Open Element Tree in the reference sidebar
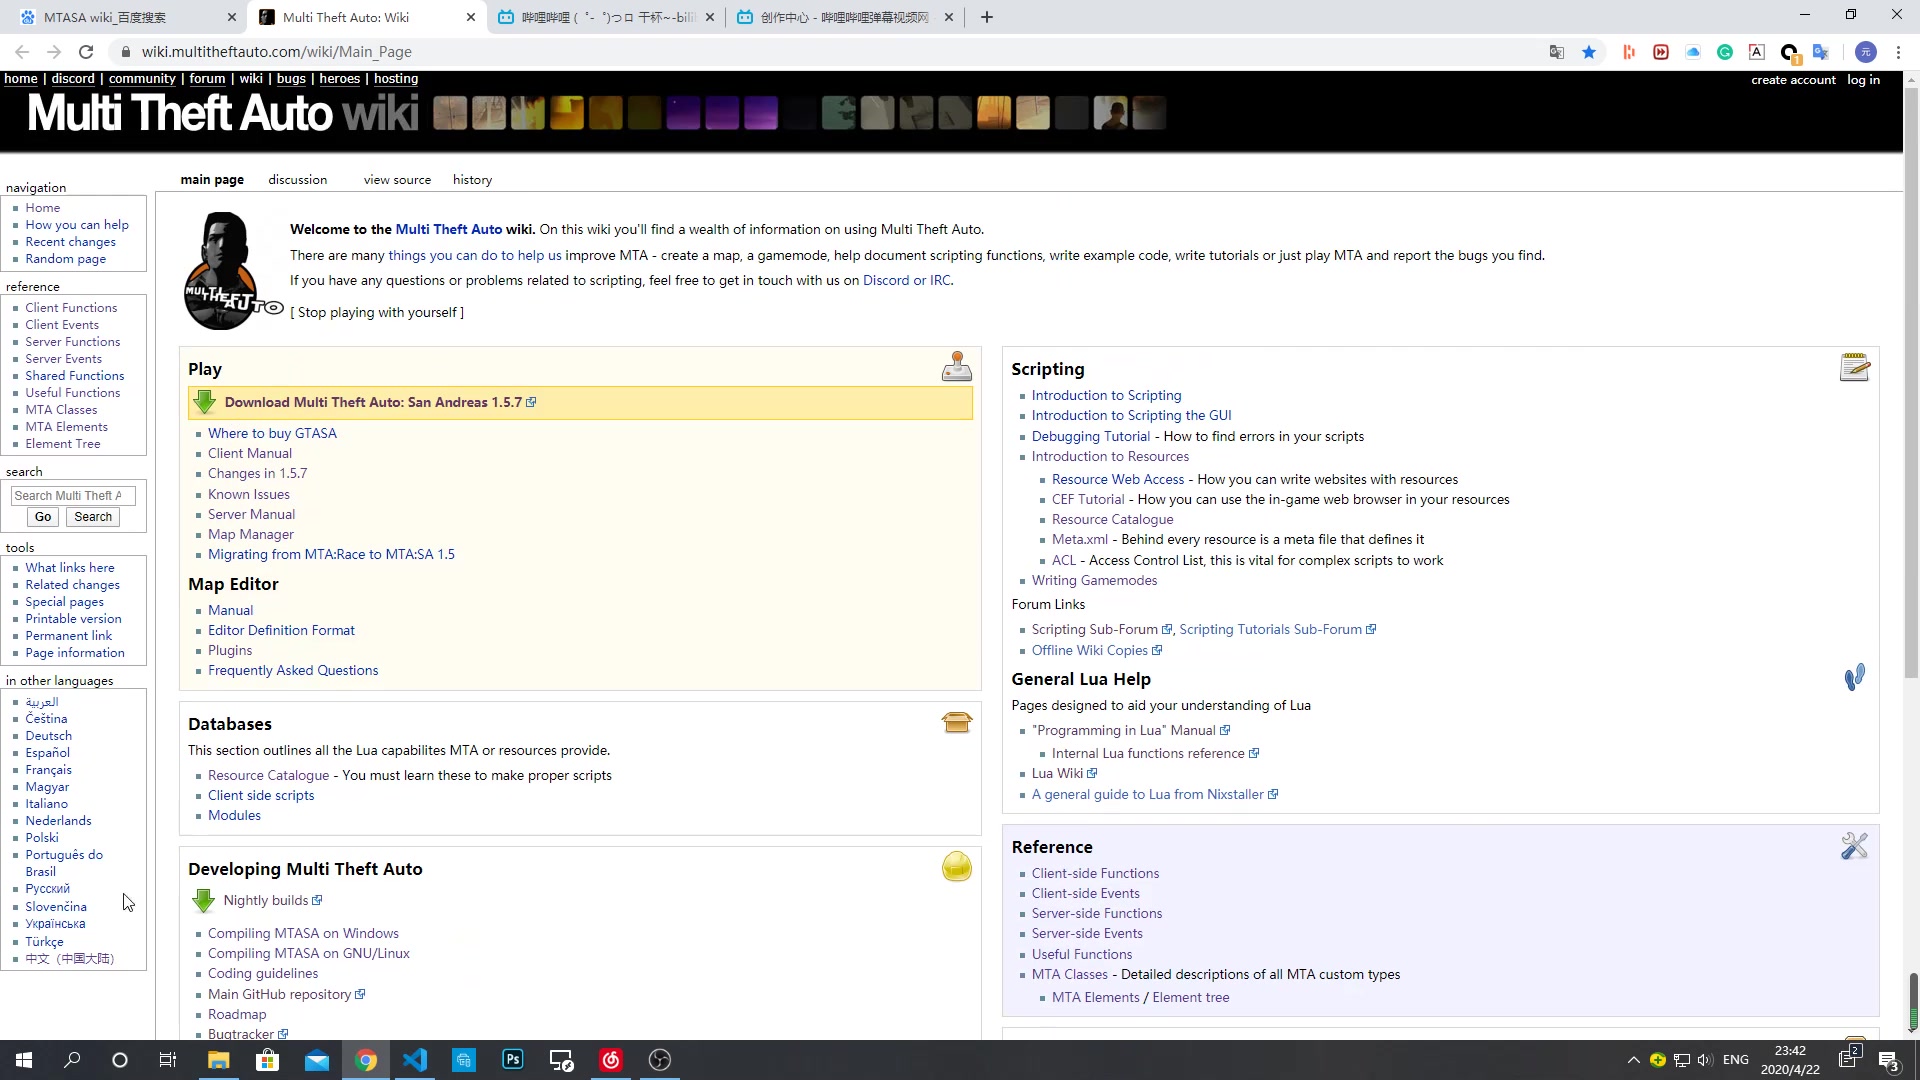Image resolution: width=1920 pixels, height=1080 pixels. pos(63,444)
